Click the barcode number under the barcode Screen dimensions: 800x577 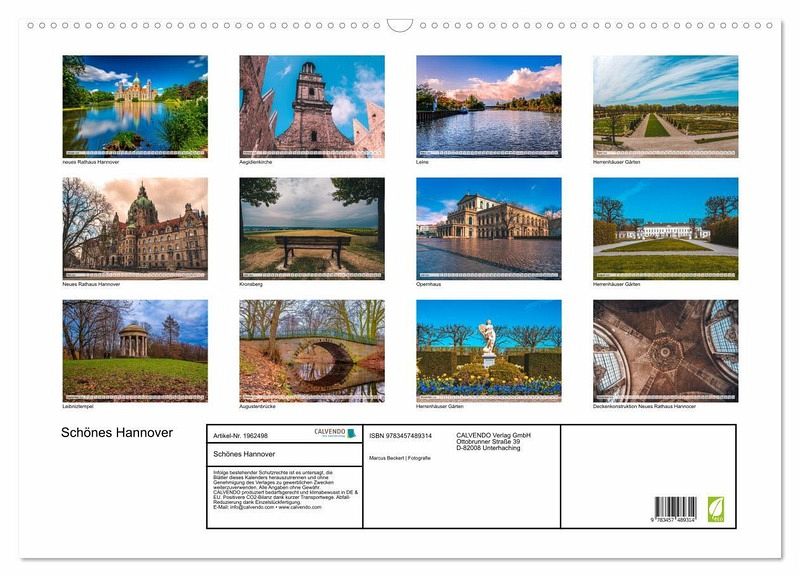tap(673, 519)
